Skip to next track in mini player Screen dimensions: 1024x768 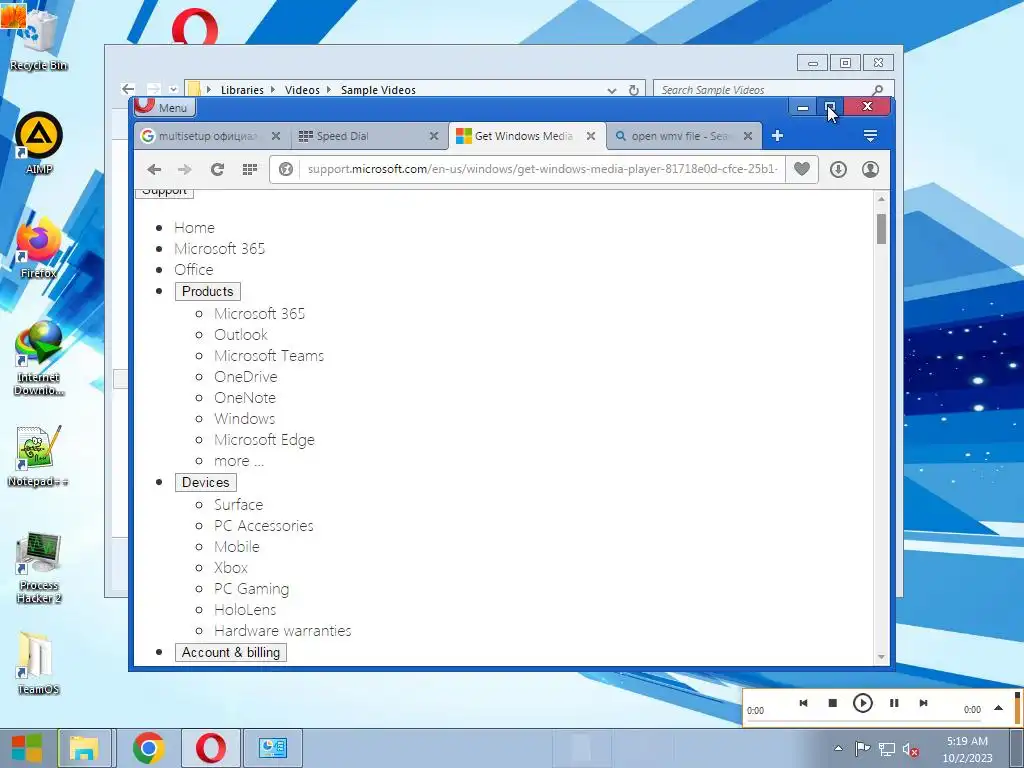click(x=923, y=703)
